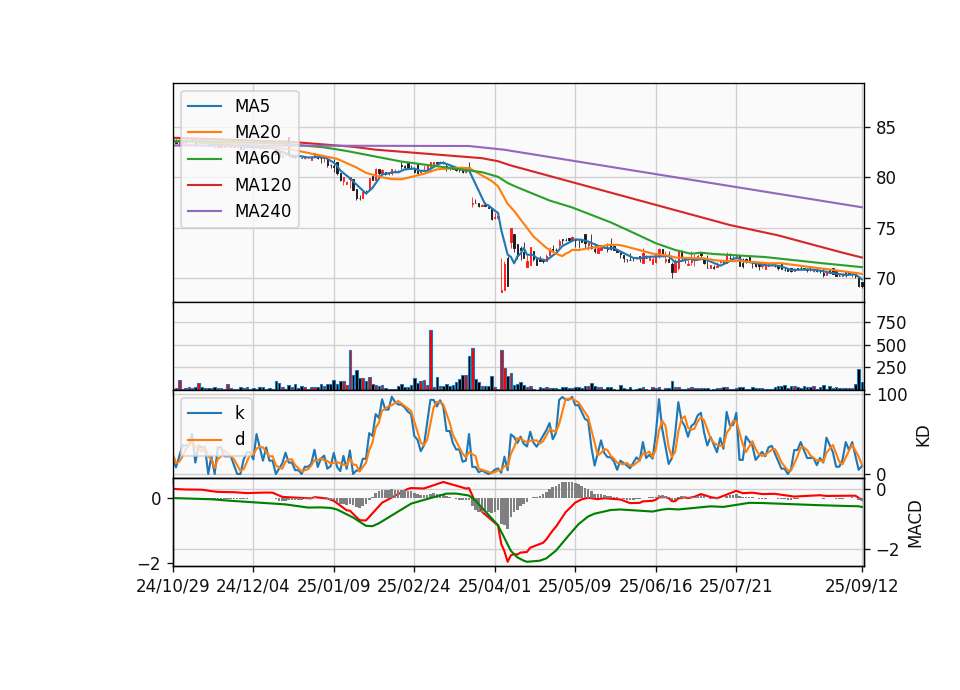Image resolution: width=960 pixels, height=690 pixels.
Task: Click the lowest candlestick after 25/04/01
Action: 502,276
